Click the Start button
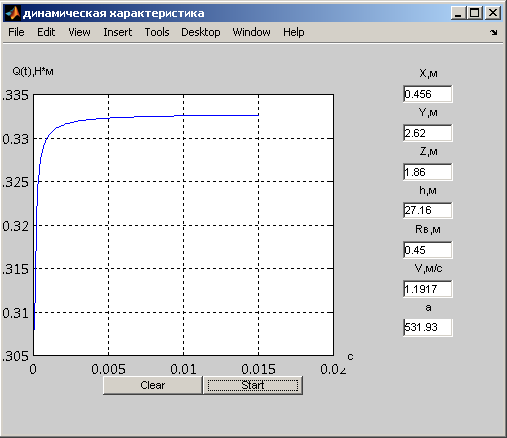The width and height of the screenshot is (507, 438). [x=253, y=385]
